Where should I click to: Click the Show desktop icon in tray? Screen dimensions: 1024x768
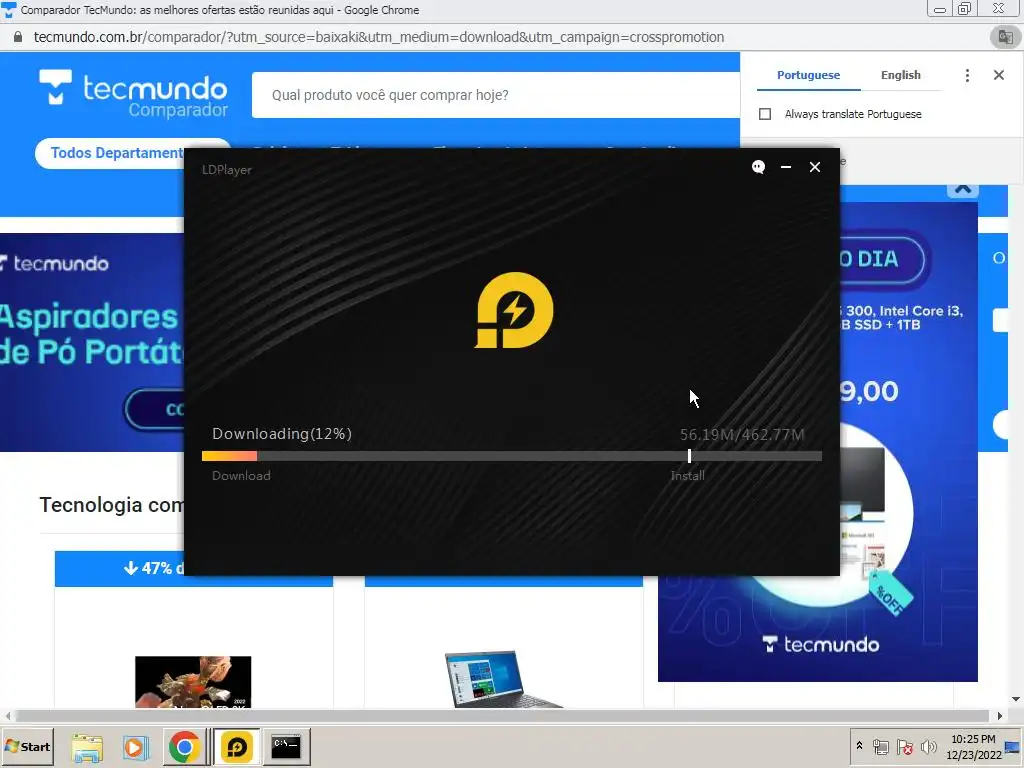point(1014,747)
